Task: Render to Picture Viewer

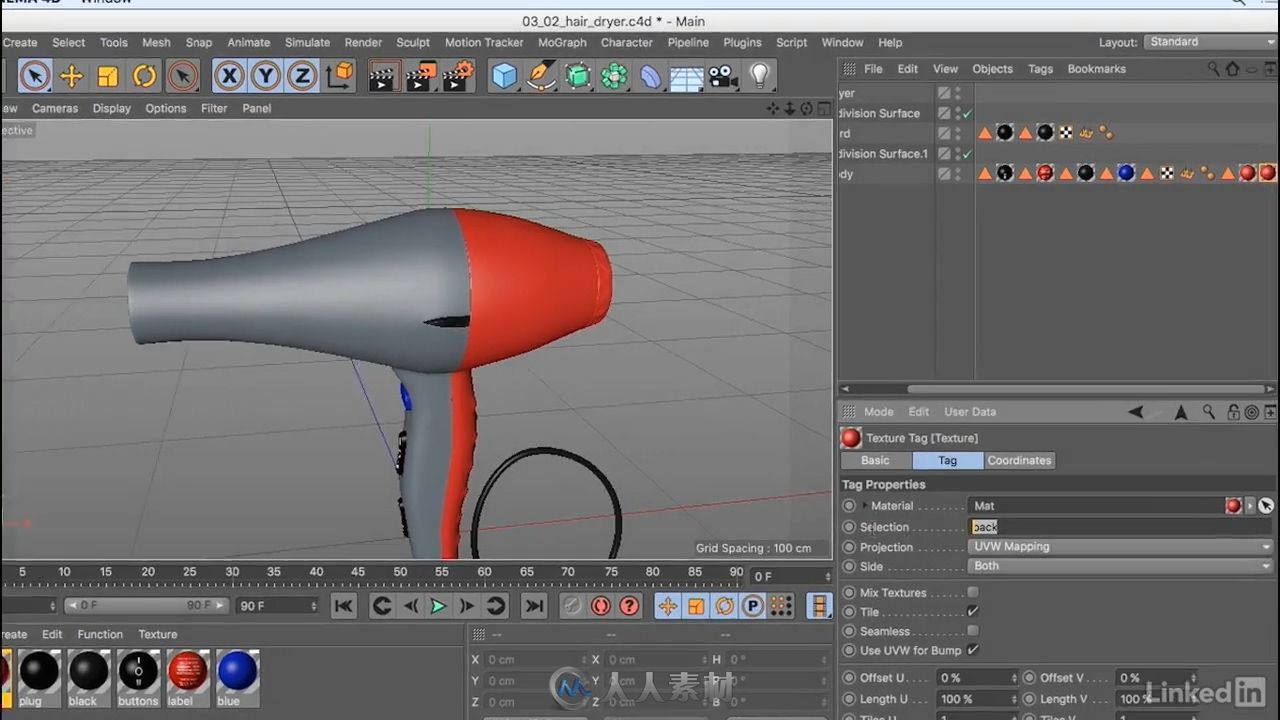Action: pyautogui.click(x=421, y=76)
